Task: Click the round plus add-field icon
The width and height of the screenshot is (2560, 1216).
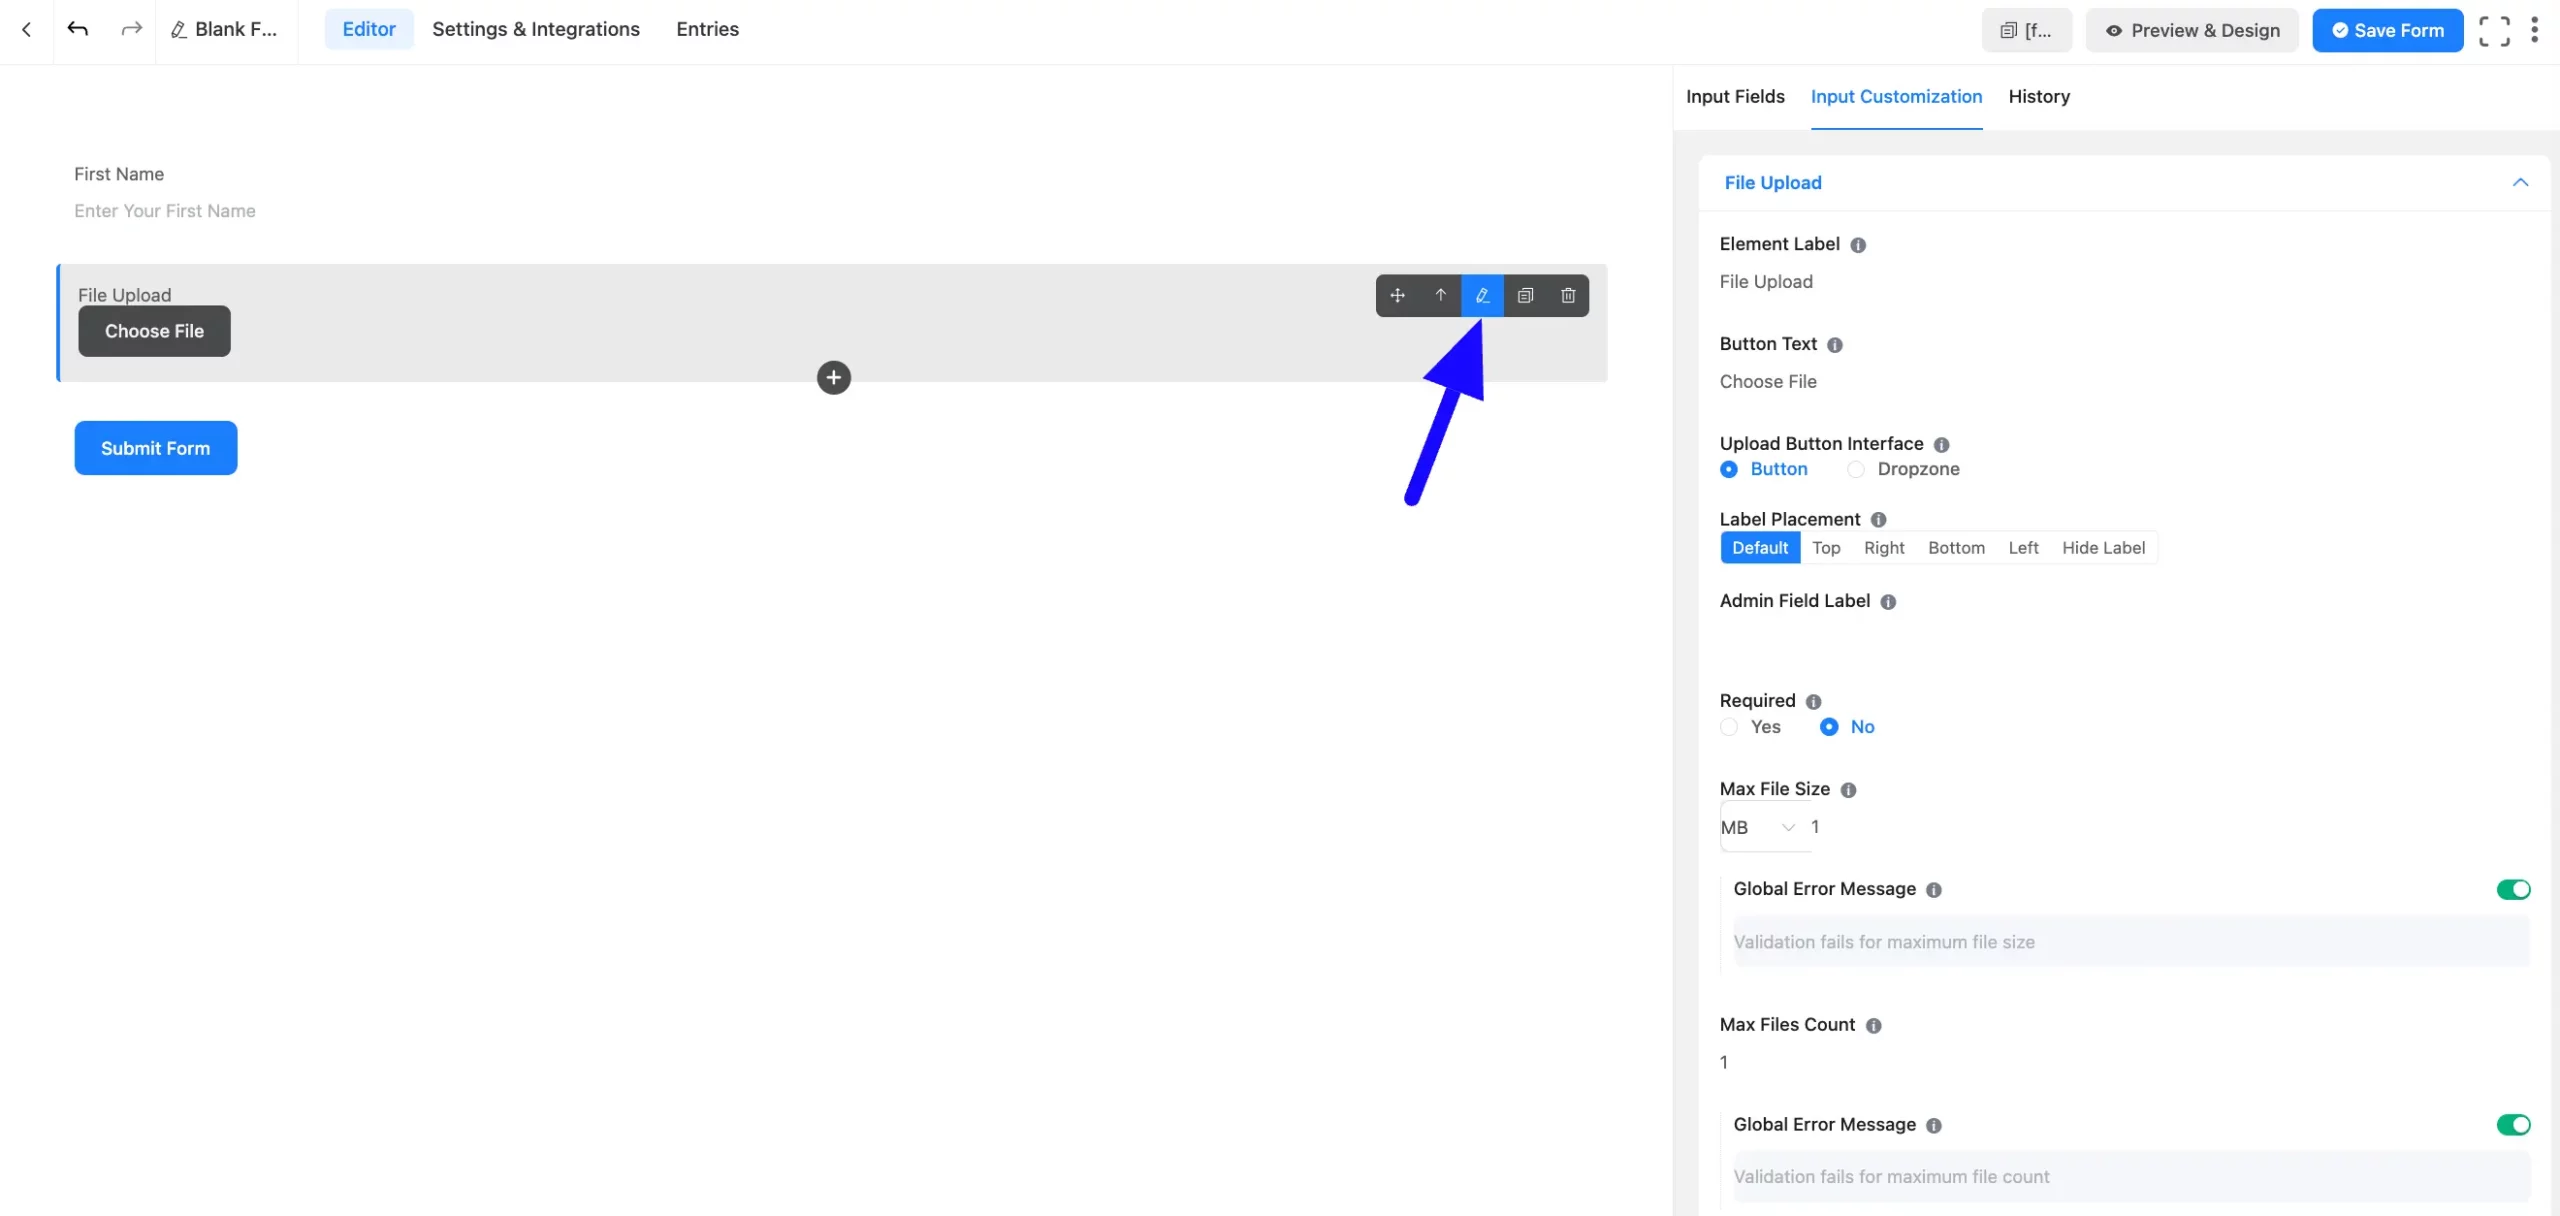Action: click(833, 378)
